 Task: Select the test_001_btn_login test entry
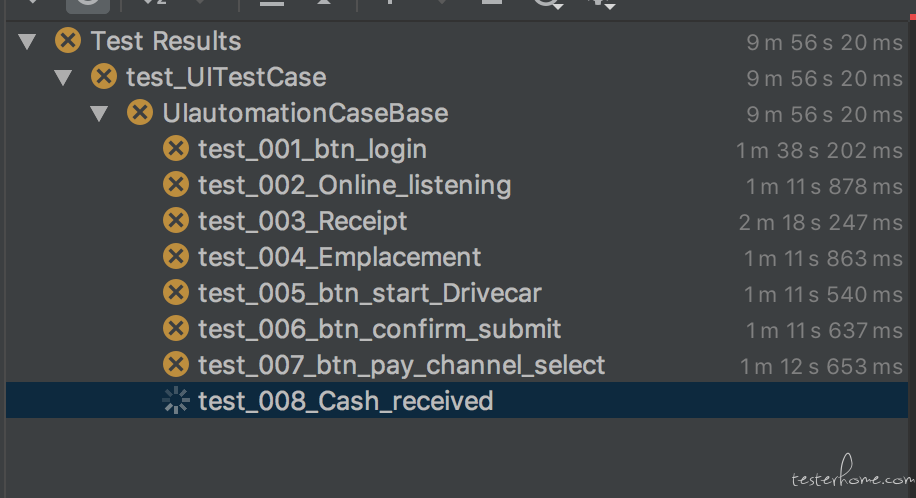tap(313, 149)
